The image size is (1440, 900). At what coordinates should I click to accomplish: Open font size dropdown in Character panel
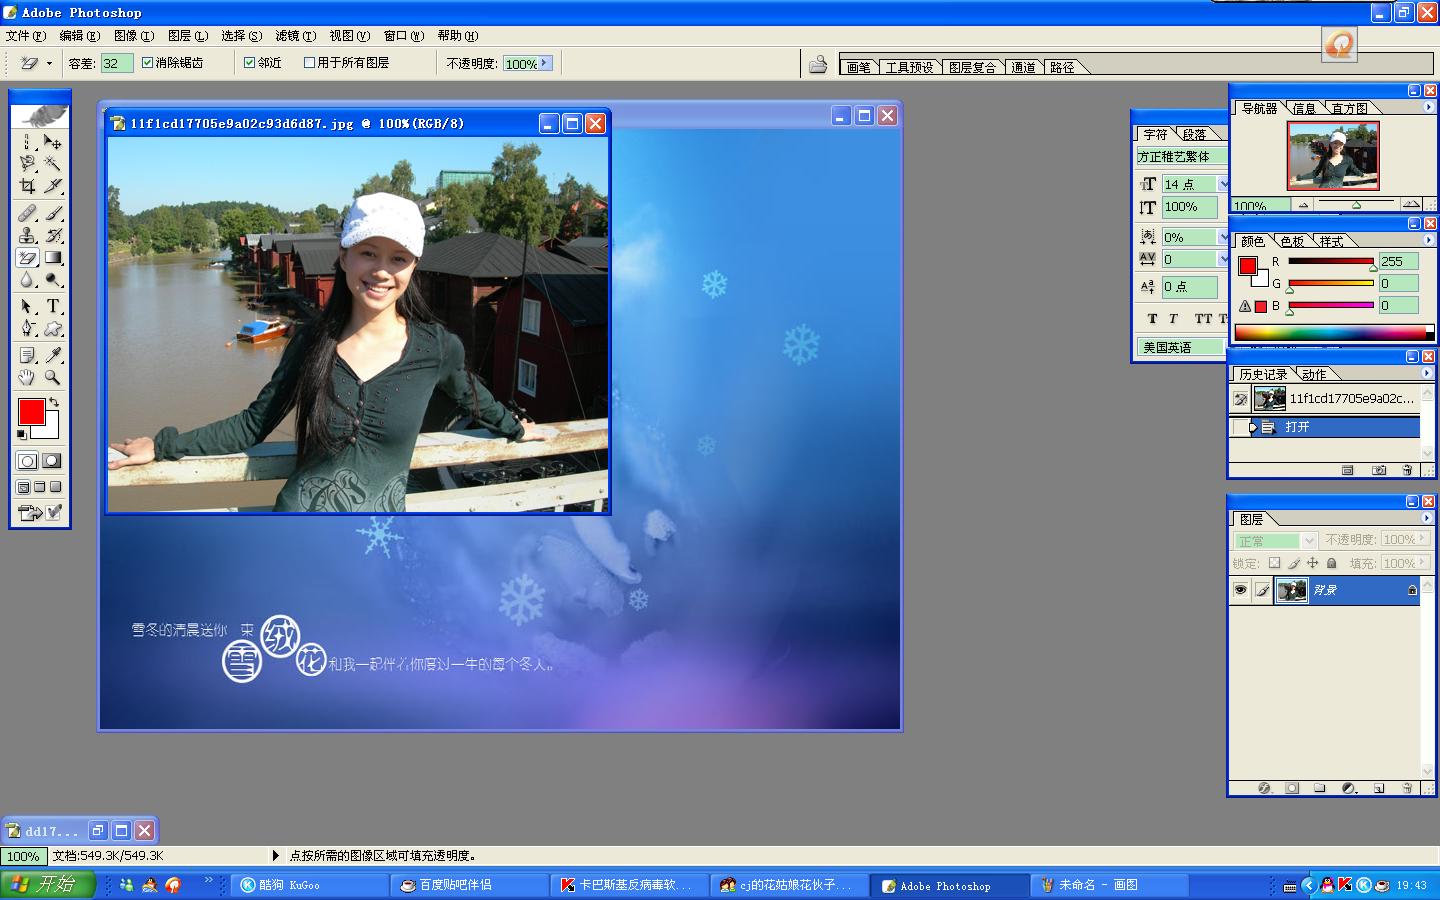pos(1223,184)
